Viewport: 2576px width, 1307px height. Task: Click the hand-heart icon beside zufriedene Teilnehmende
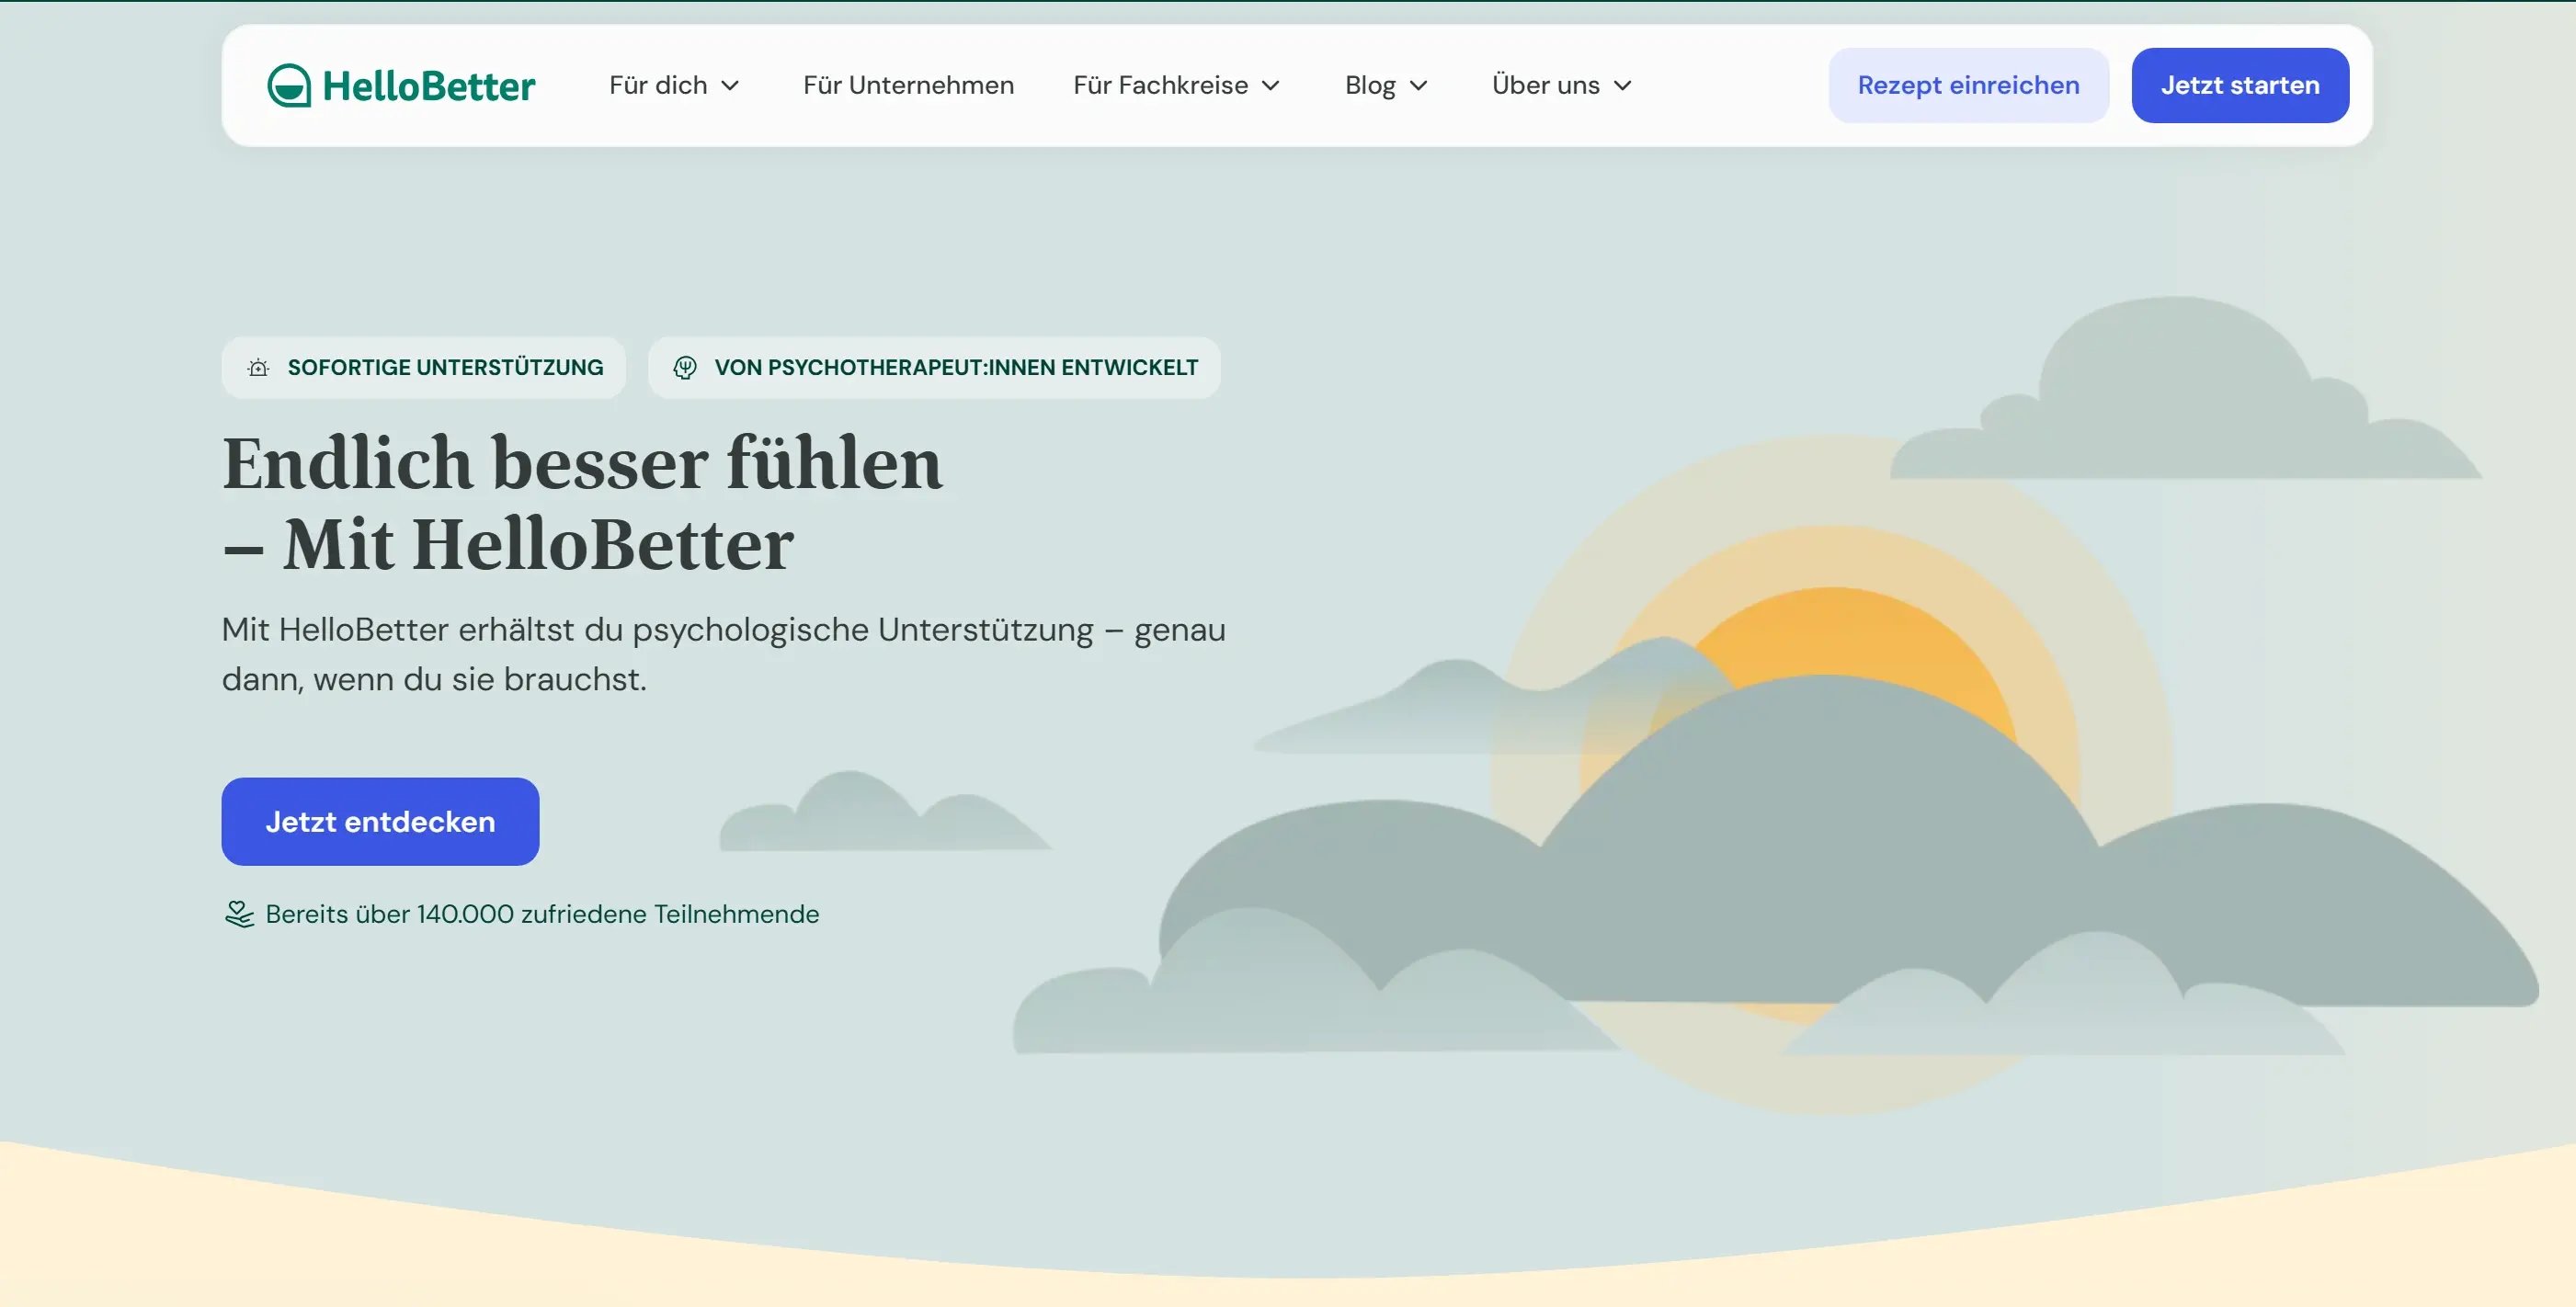[239, 914]
